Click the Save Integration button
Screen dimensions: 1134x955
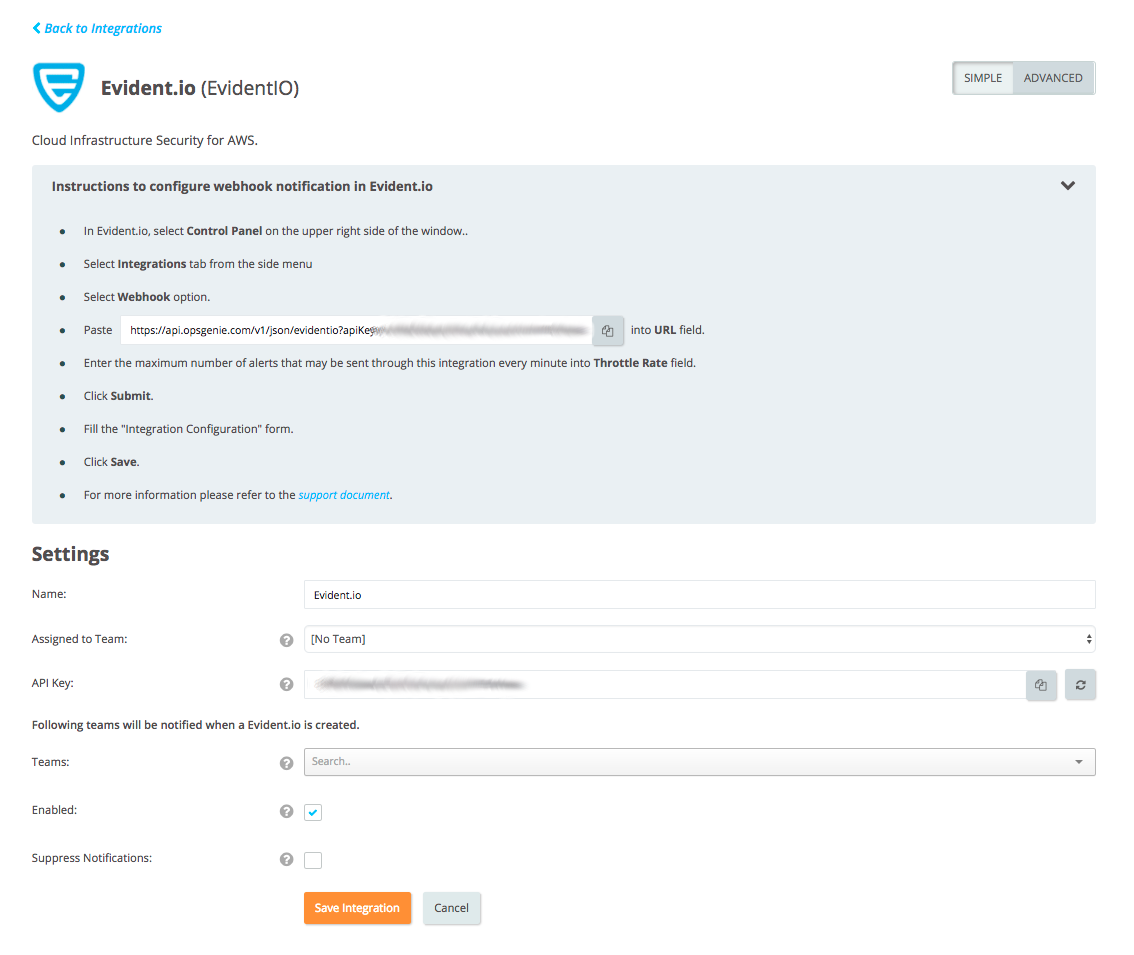tap(357, 908)
